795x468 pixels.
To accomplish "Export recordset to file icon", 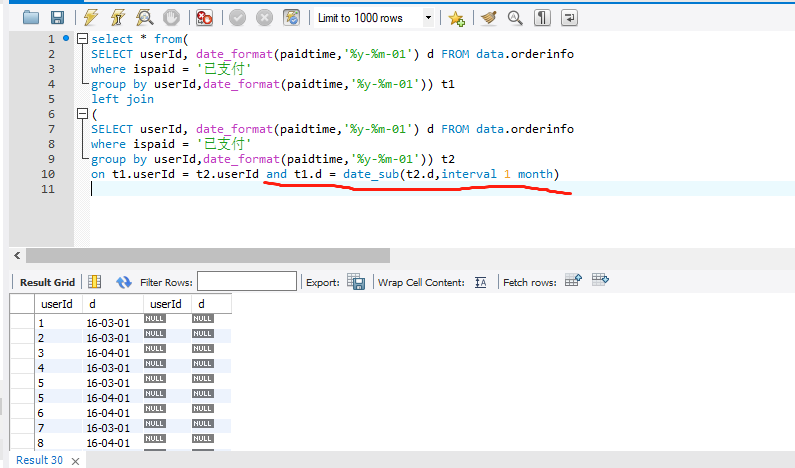I will coord(356,281).
